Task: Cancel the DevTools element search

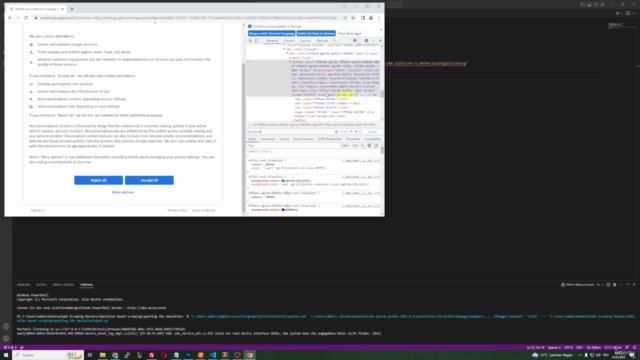Action: click(372, 132)
